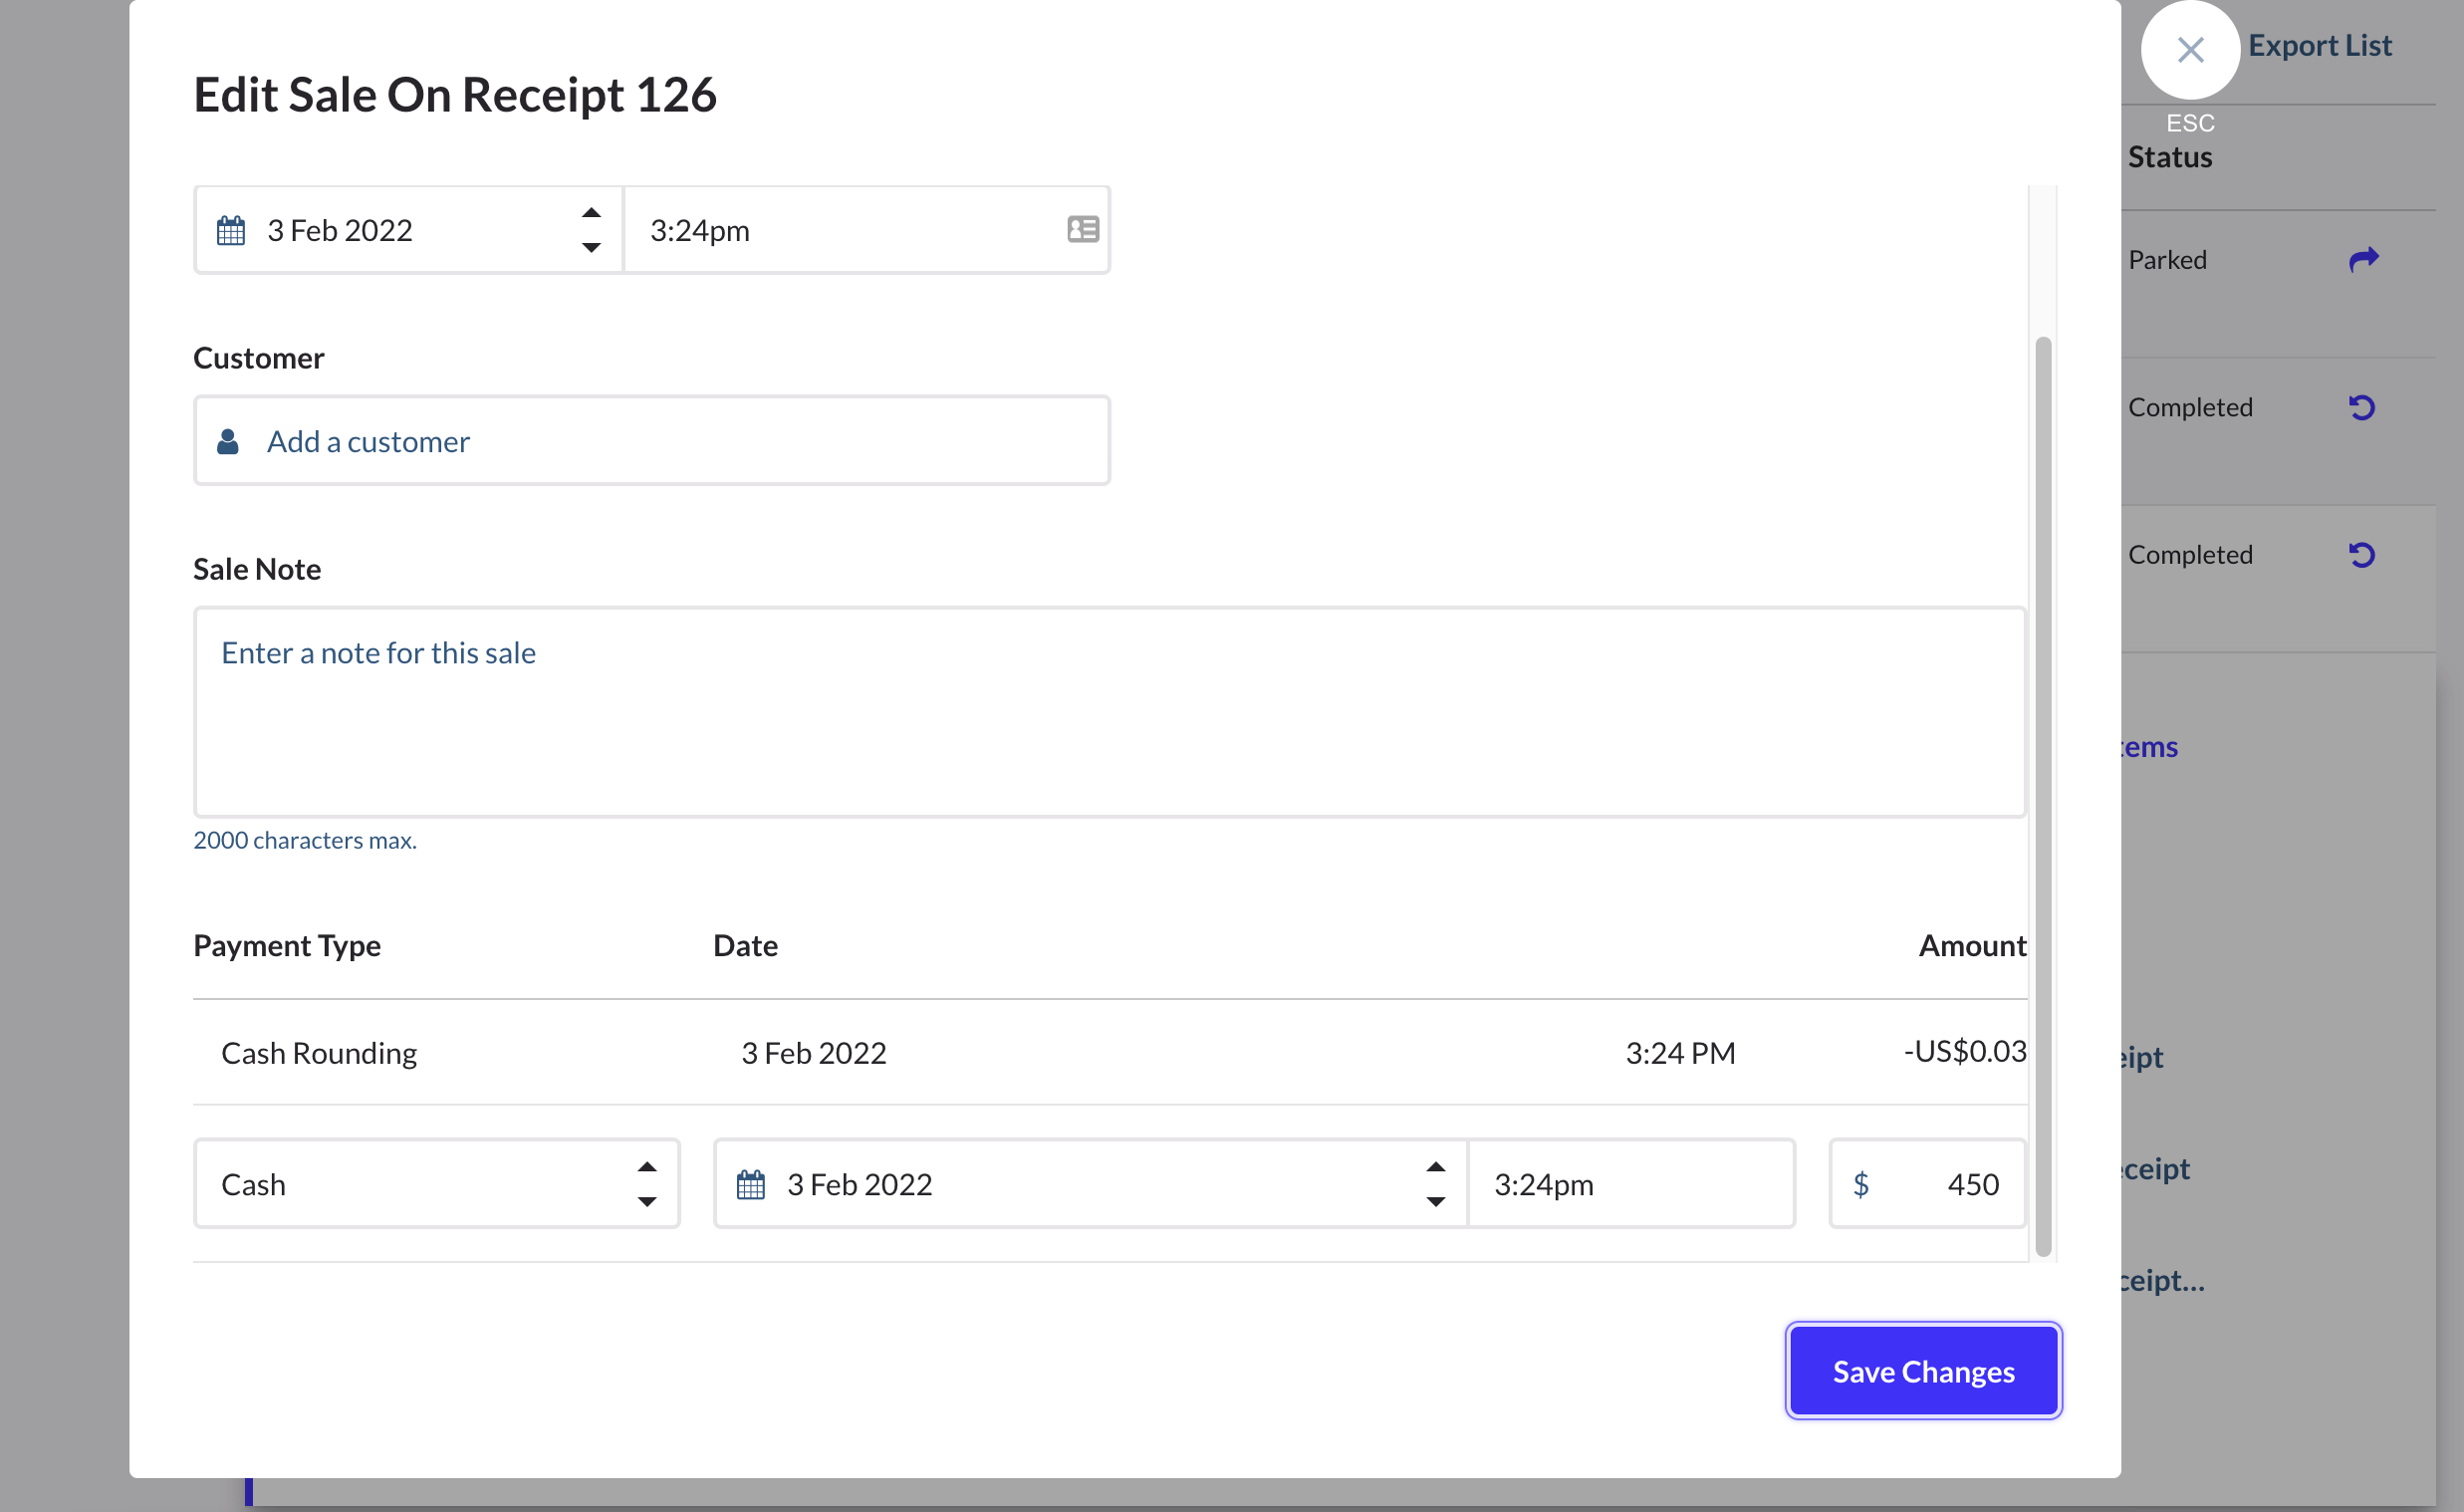This screenshot has width=2464, height=1512.
Task: Click the payment date calendar icon
Action: [750, 1184]
